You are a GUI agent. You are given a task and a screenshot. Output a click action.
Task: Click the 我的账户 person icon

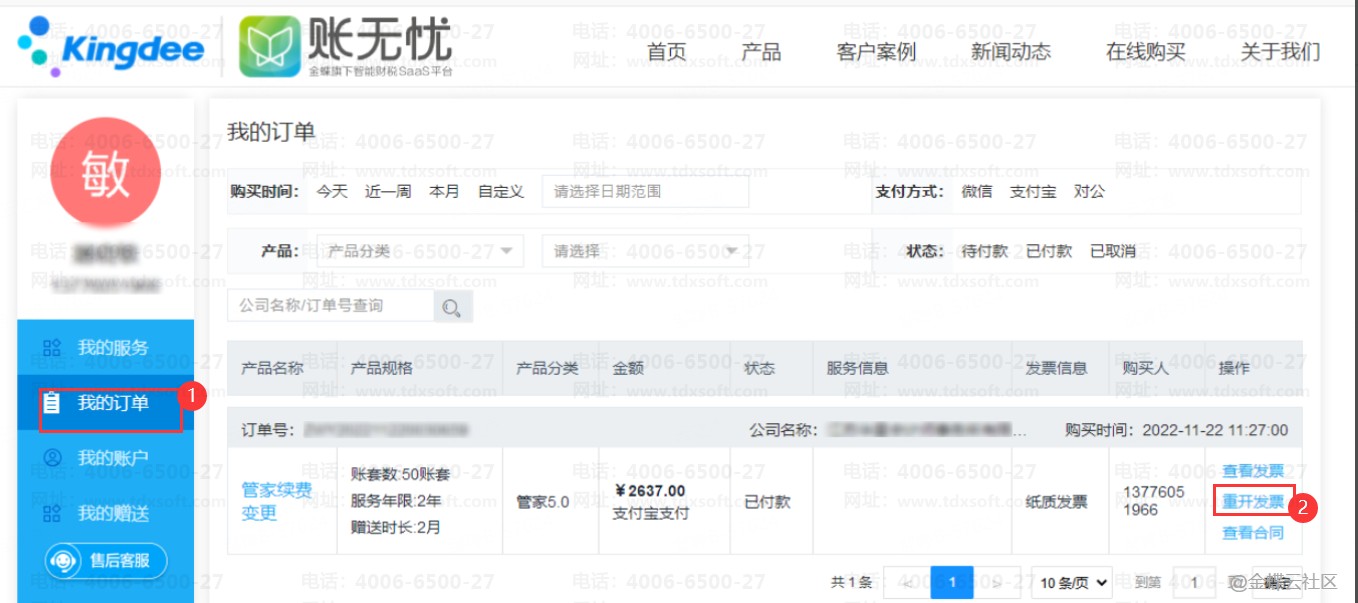[x=52, y=458]
